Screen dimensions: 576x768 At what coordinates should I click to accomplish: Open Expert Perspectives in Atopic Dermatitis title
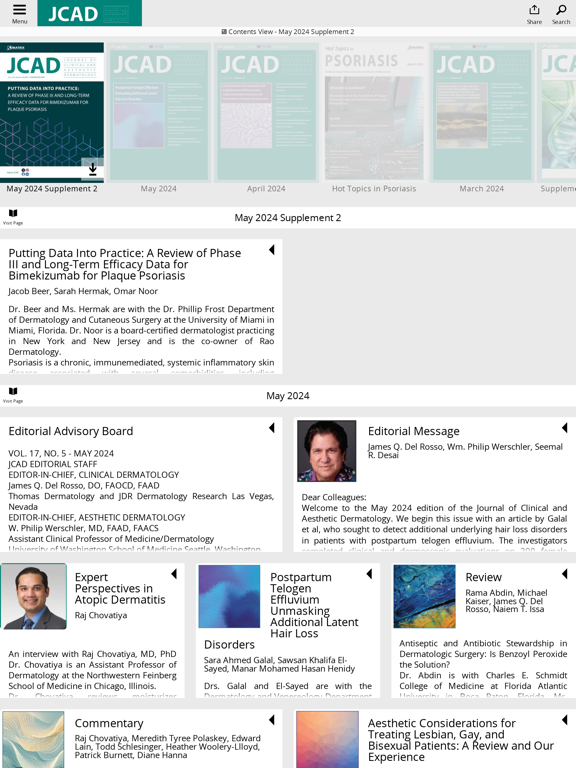point(120,588)
